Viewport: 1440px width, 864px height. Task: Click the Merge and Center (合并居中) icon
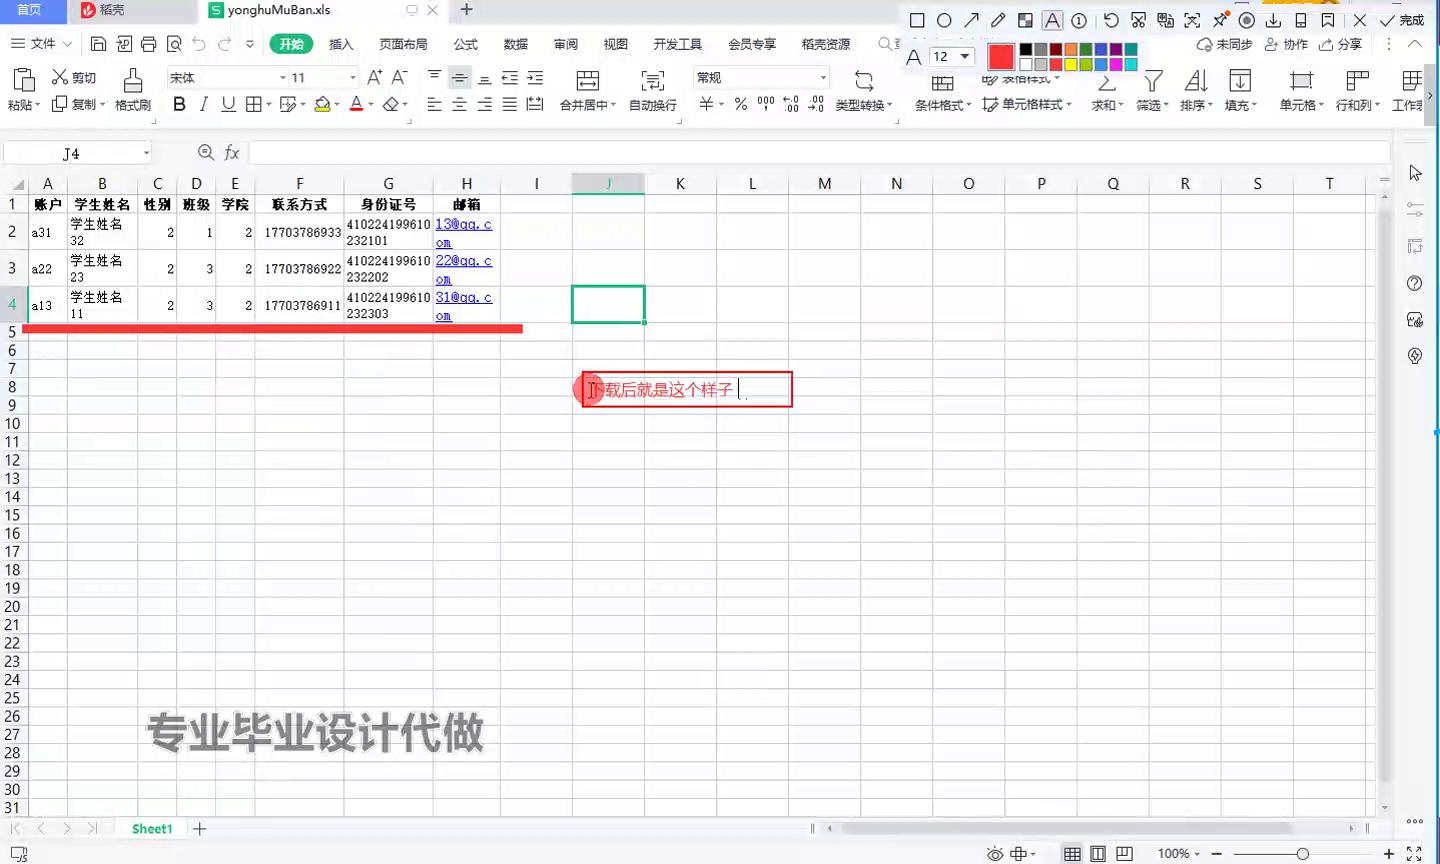(x=588, y=81)
